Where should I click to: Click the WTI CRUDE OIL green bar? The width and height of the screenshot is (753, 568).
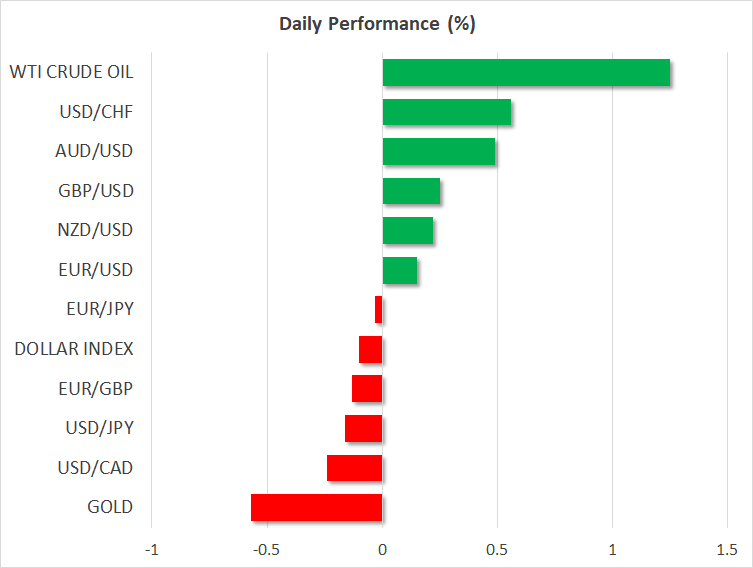point(526,72)
